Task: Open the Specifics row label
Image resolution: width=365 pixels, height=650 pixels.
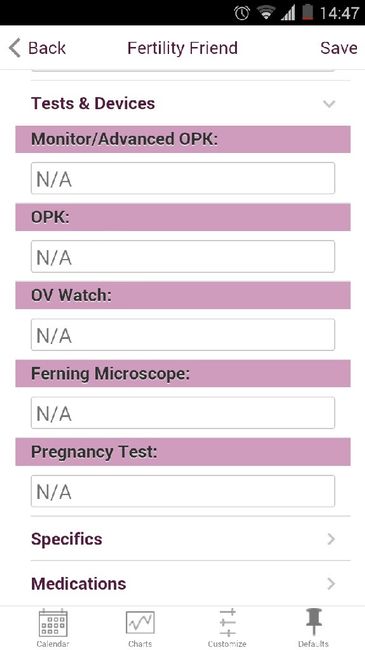Action: (66, 539)
